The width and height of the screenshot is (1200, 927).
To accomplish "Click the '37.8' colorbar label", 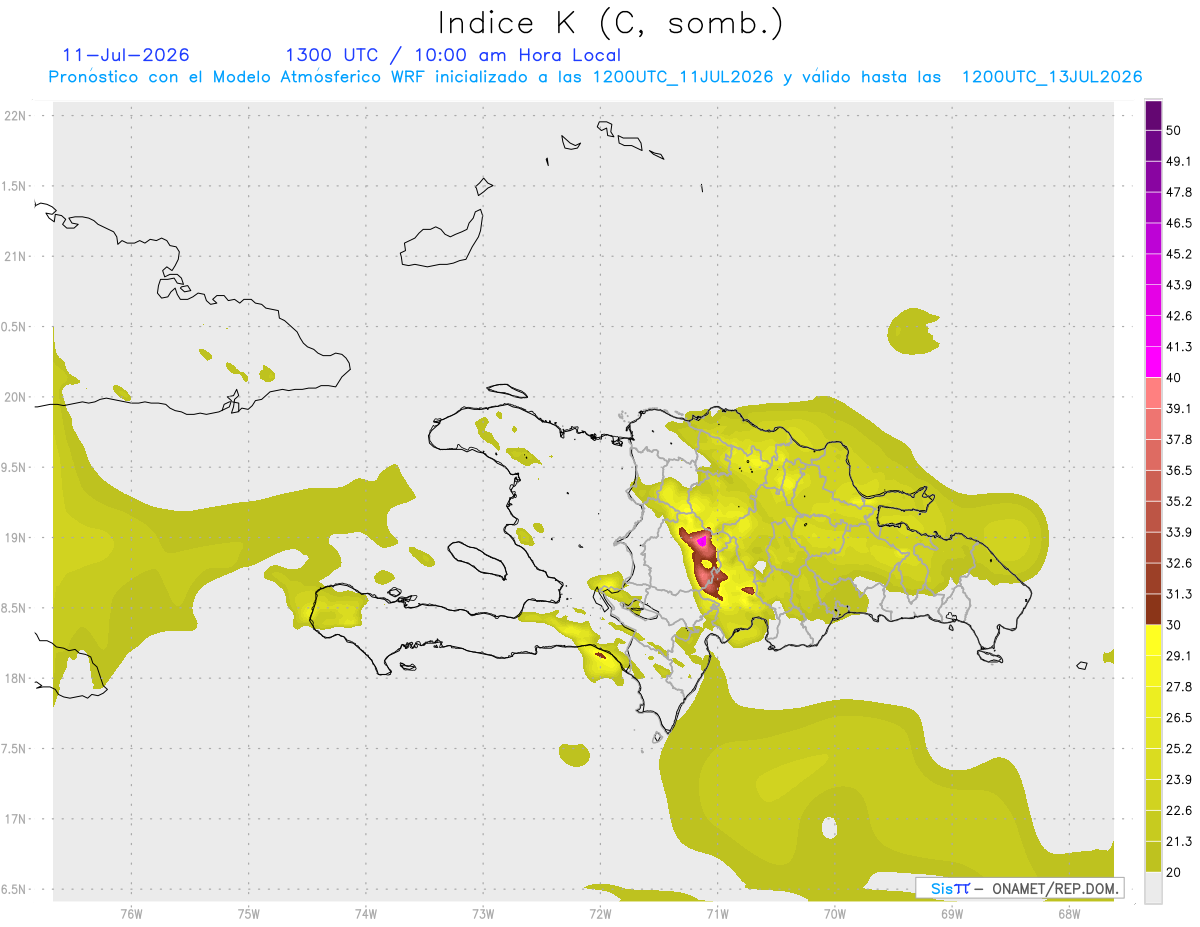I will point(1179,440).
